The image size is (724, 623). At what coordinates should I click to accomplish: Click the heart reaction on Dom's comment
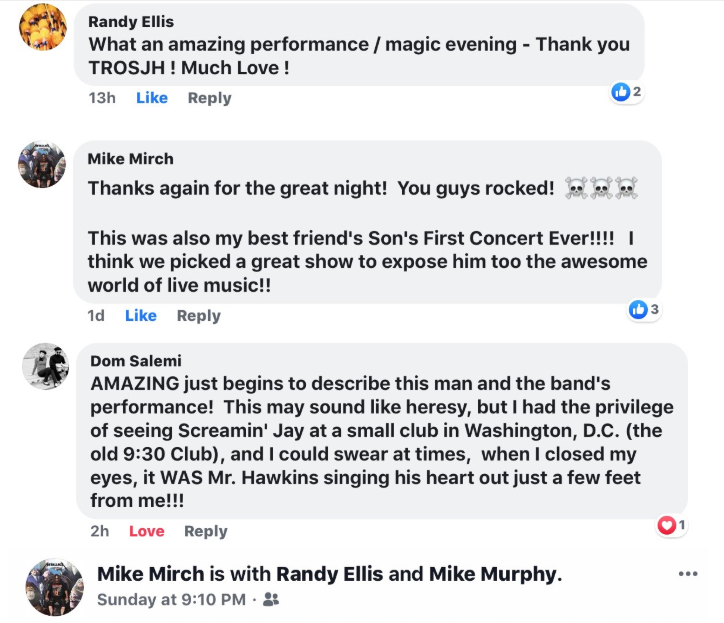click(666, 525)
